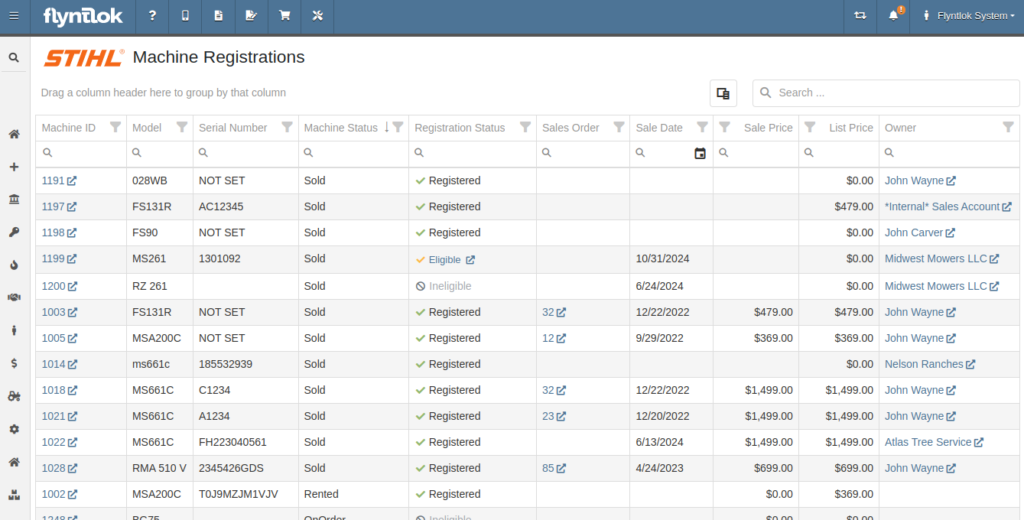Click the tools wrench icon in top bar
This screenshot has width=1024, height=520.
pos(317,16)
